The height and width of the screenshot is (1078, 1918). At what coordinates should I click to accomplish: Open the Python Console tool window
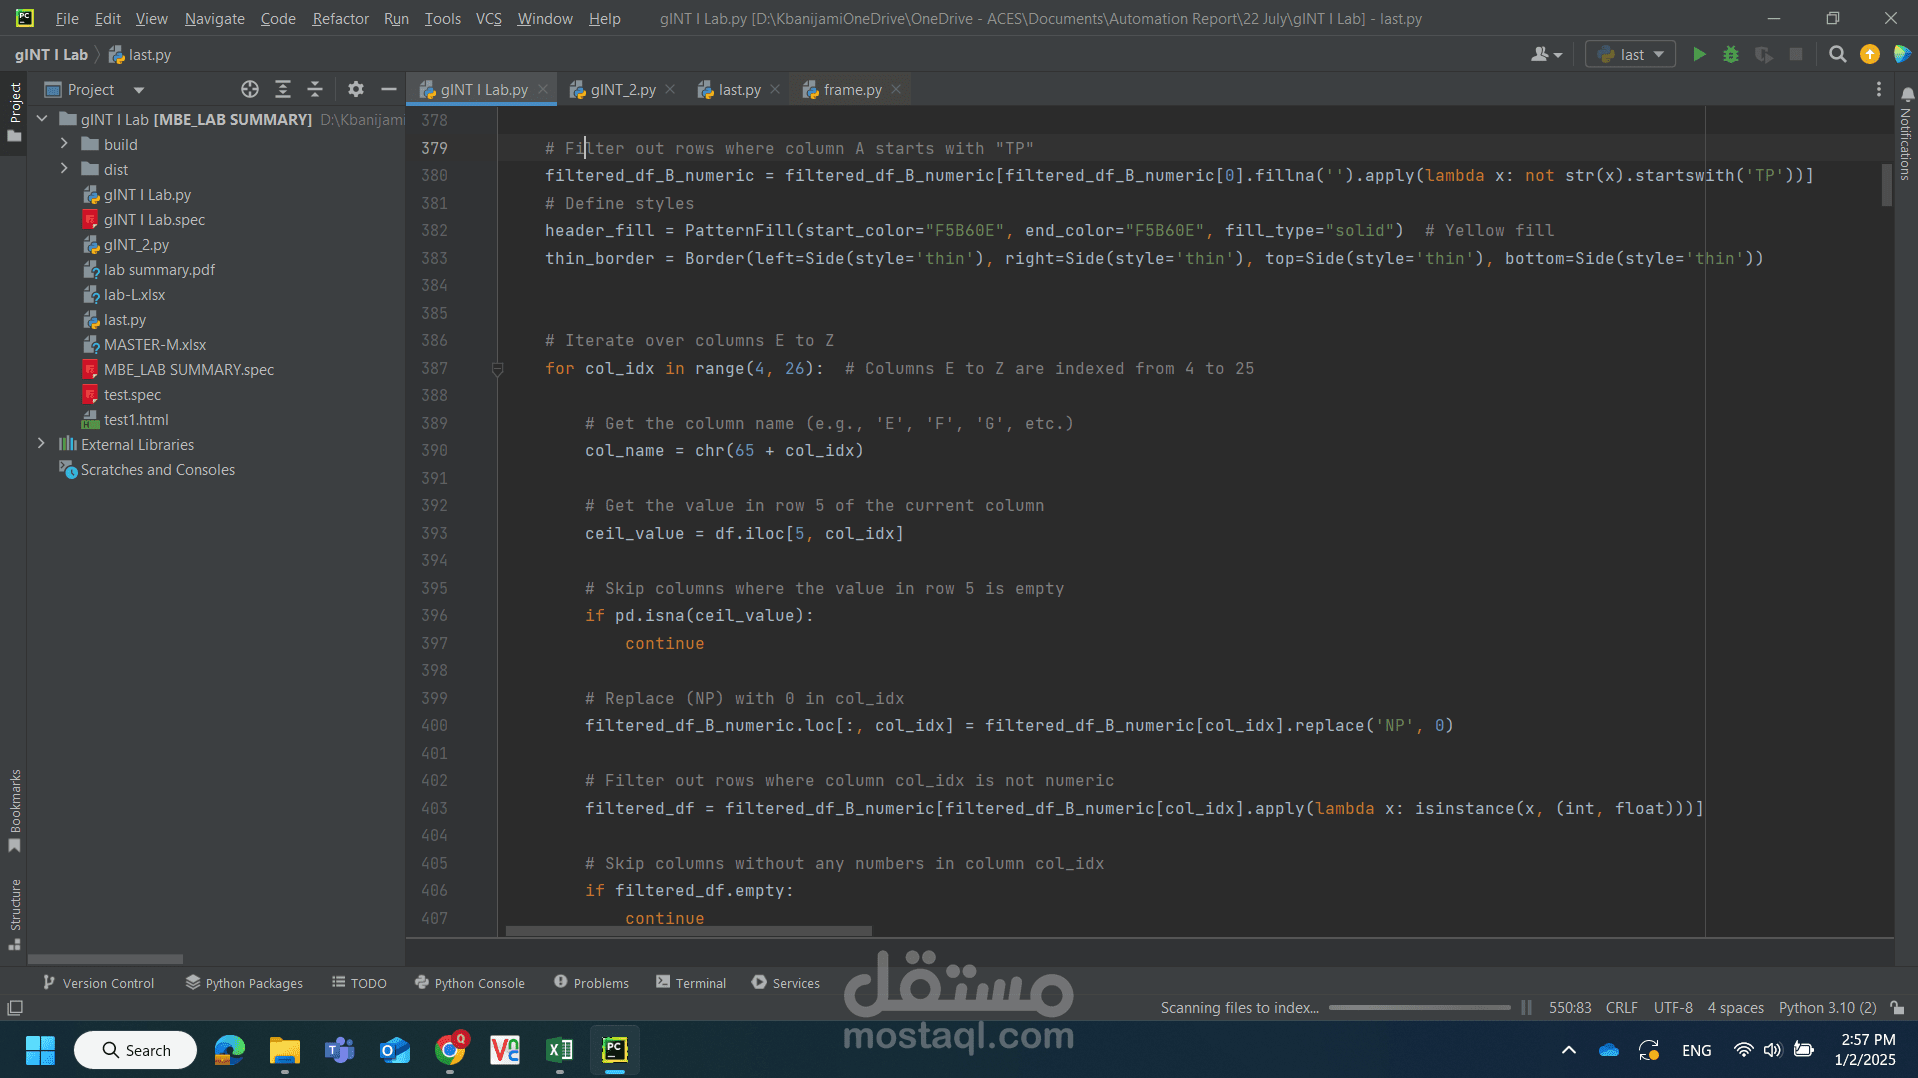[469, 983]
